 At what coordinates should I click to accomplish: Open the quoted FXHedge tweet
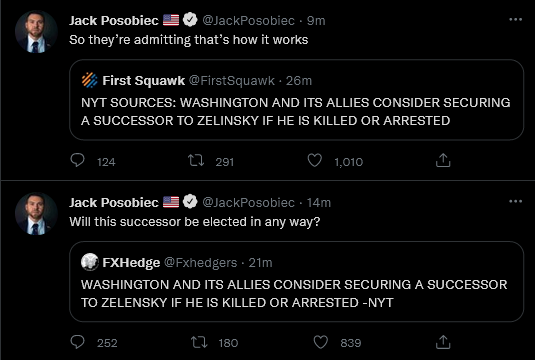(297, 282)
